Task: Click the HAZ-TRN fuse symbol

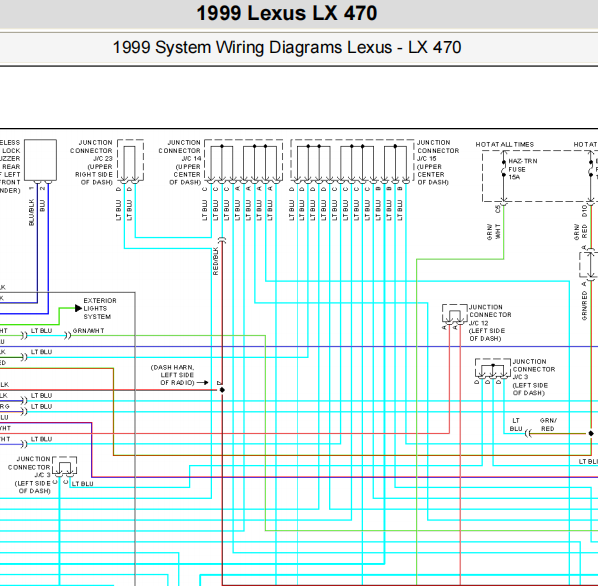Action: pyautogui.click(x=503, y=169)
